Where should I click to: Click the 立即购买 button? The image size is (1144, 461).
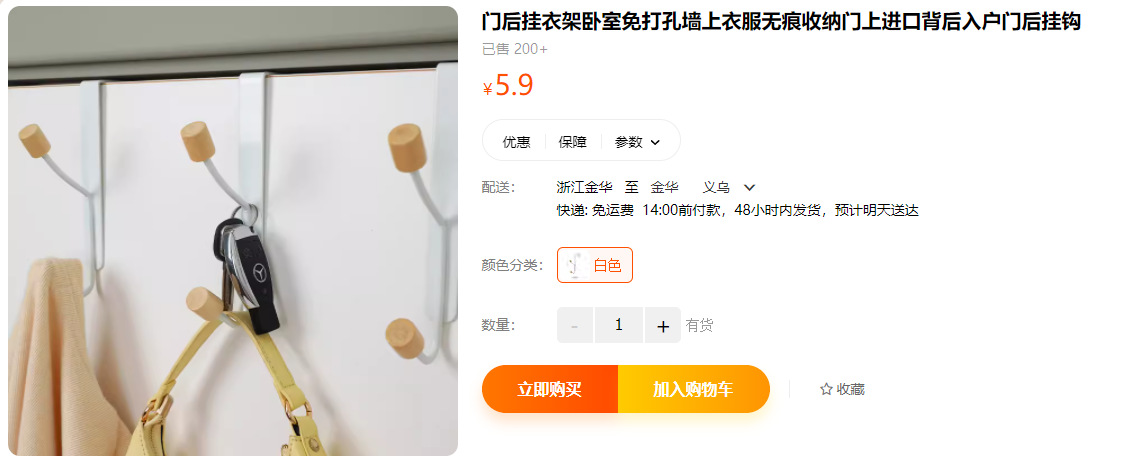[549, 390]
